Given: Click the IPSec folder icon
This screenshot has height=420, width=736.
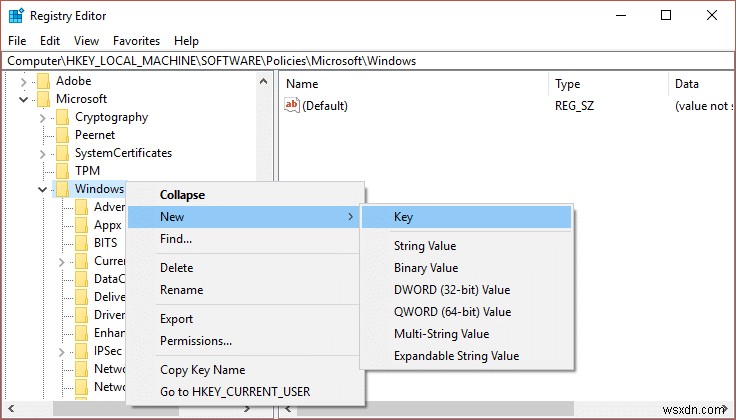Looking at the screenshot, I should (x=82, y=351).
